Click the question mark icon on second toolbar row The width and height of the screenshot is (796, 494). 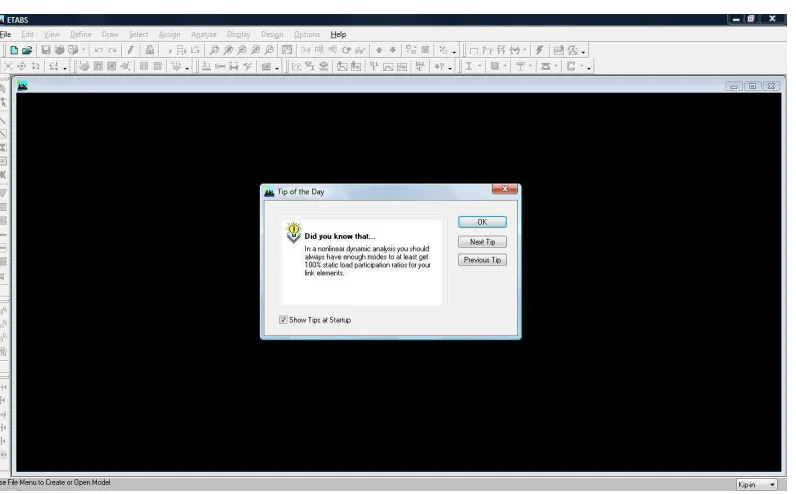coord(439,67)
